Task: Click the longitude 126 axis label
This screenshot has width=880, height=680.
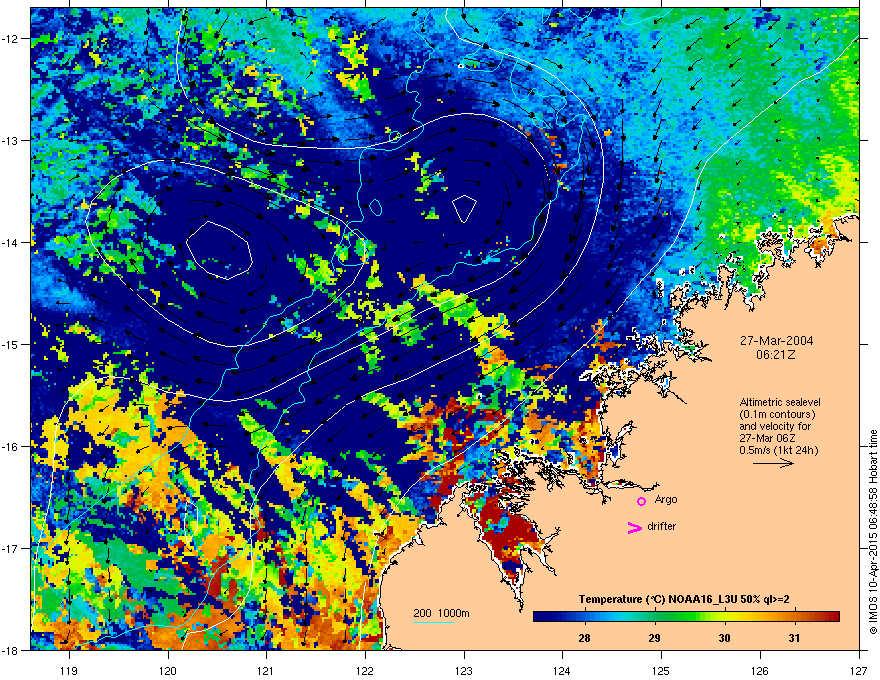Action: (760, 670)
